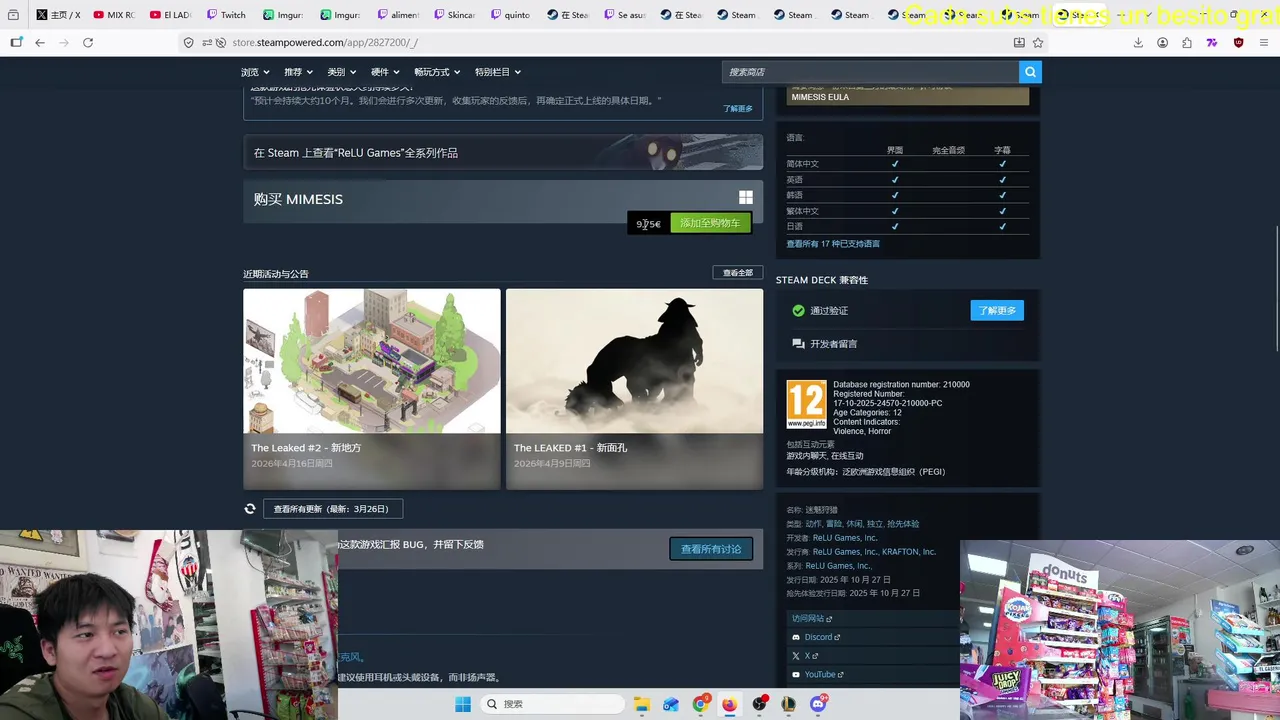Open the Firefox hamburger menu

coord(1264,42)
